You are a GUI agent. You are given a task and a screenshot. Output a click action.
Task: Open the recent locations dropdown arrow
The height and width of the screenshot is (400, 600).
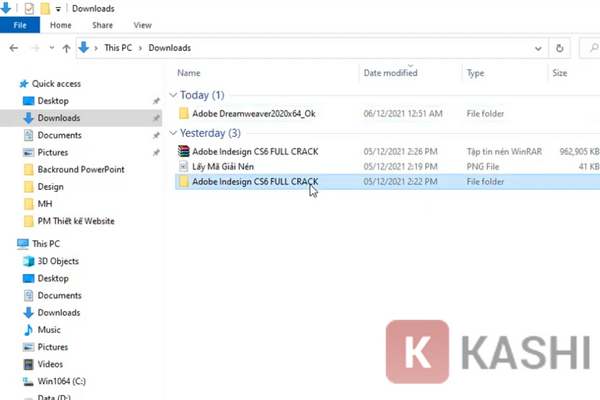52,48
